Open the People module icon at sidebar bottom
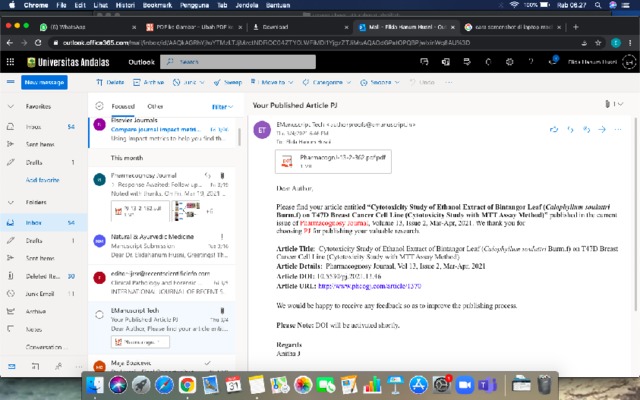This screenshot has height=400, width=640. pos(58,367)
